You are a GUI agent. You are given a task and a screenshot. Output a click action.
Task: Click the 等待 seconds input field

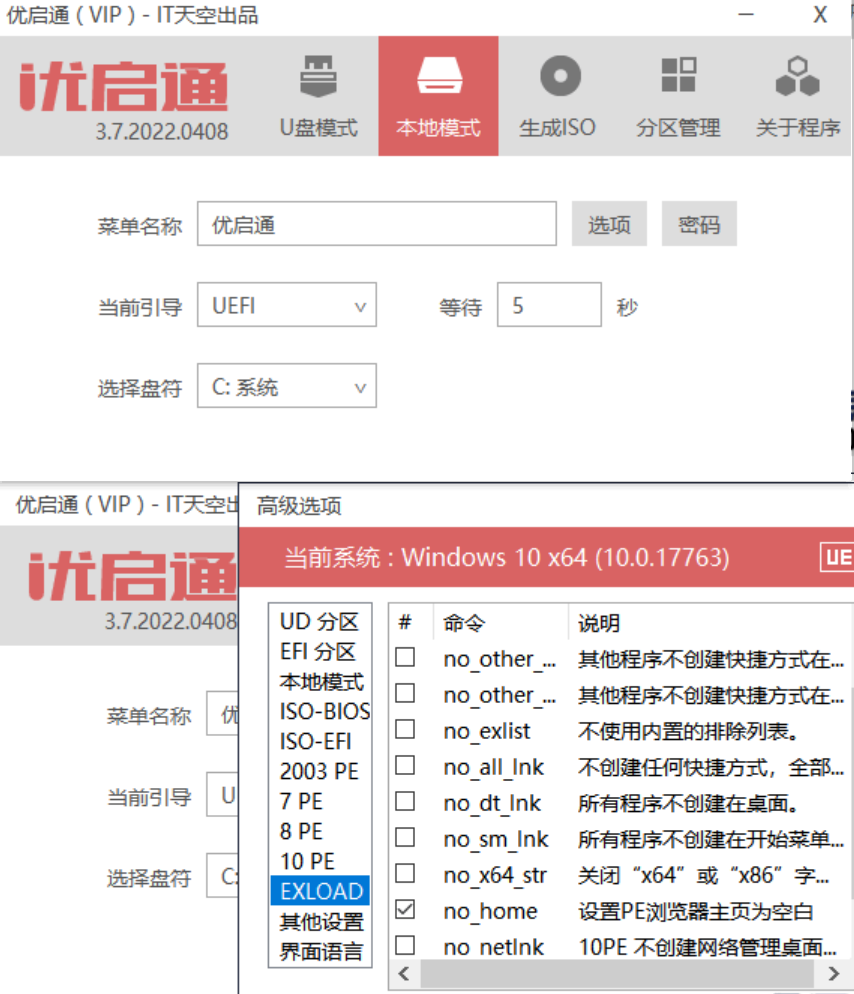coord(548,306)
